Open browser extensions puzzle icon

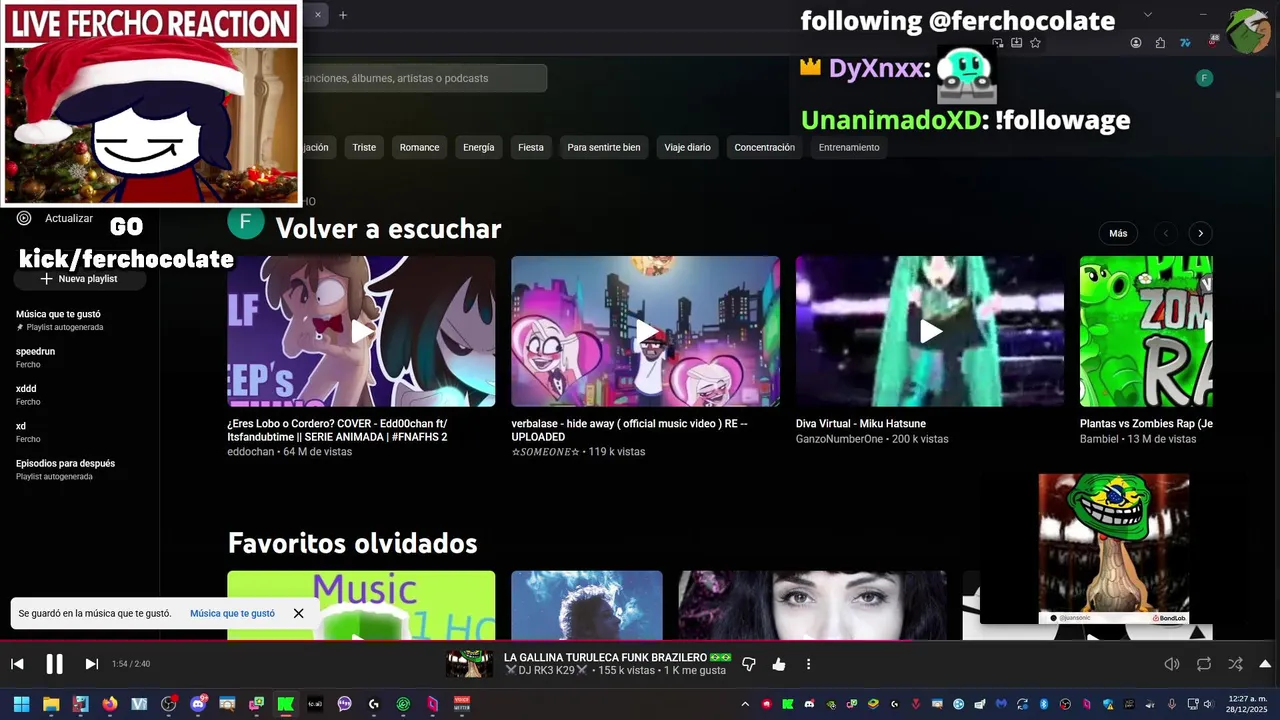click(x=1160, y=43)
